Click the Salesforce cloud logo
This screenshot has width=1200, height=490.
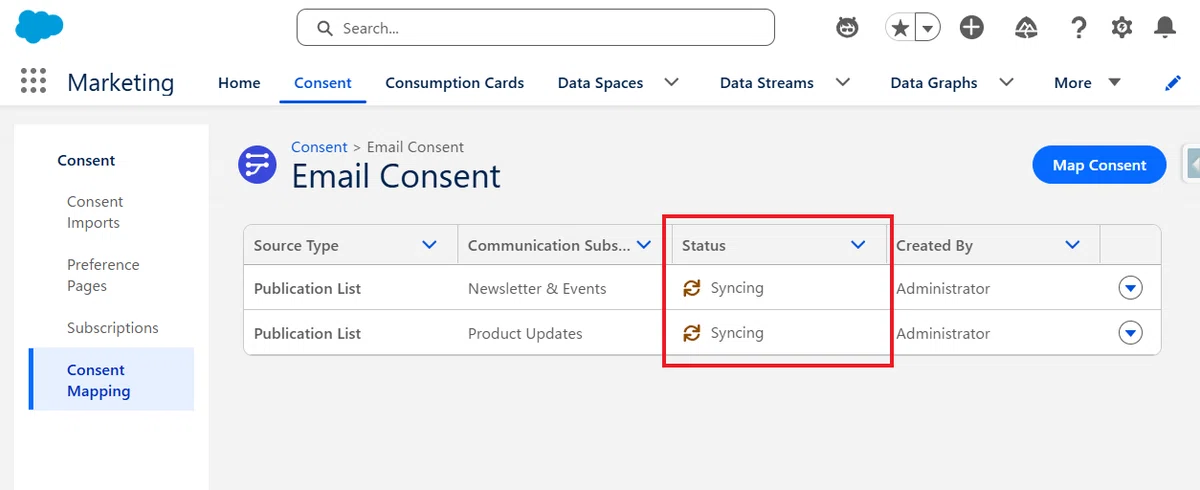pos(40,26)
